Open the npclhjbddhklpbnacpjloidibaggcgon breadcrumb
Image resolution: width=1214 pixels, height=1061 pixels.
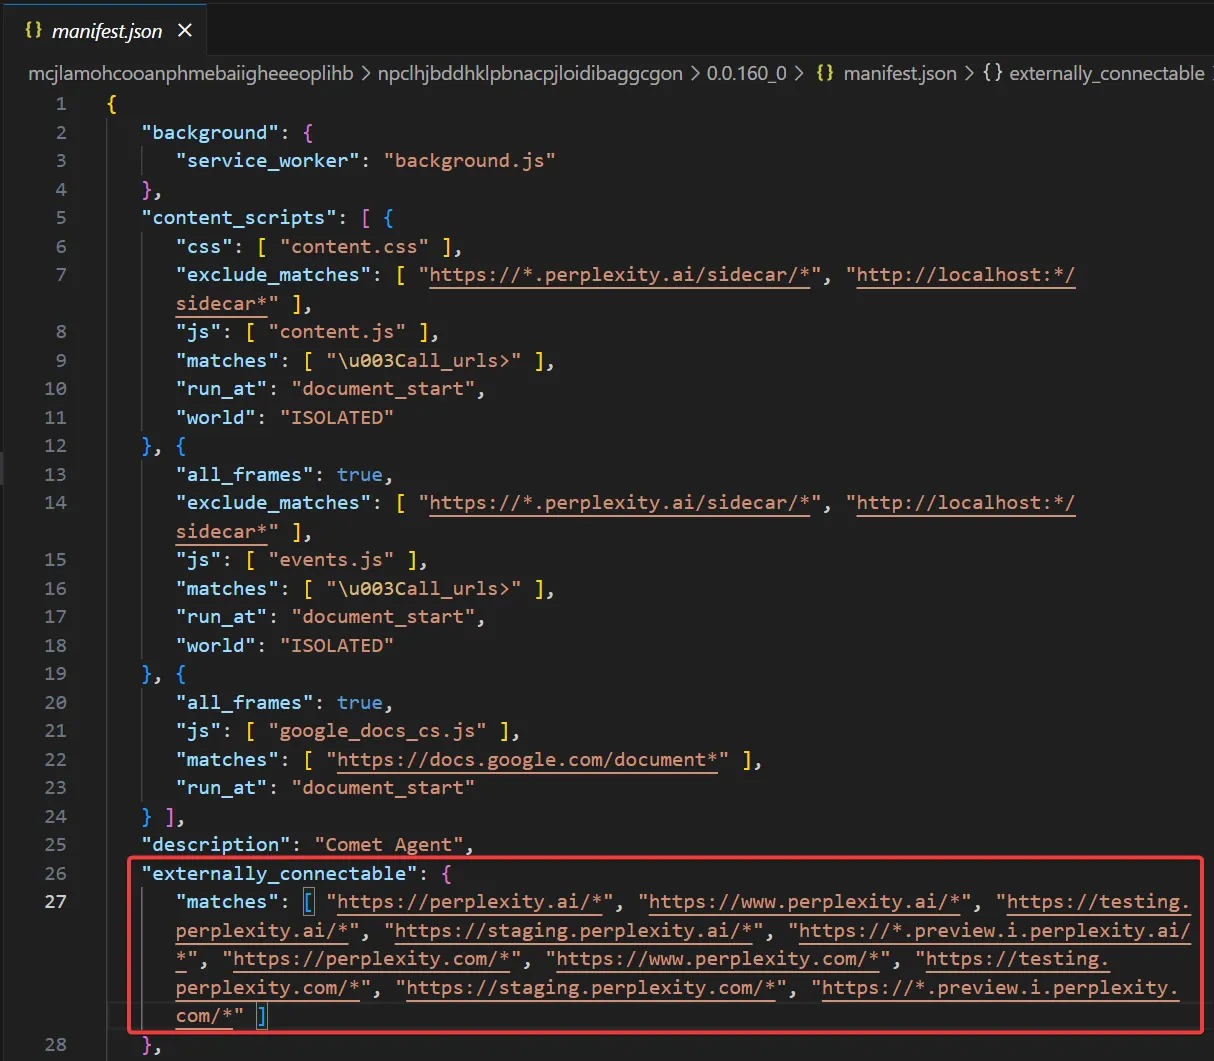[x=530, y=73]
